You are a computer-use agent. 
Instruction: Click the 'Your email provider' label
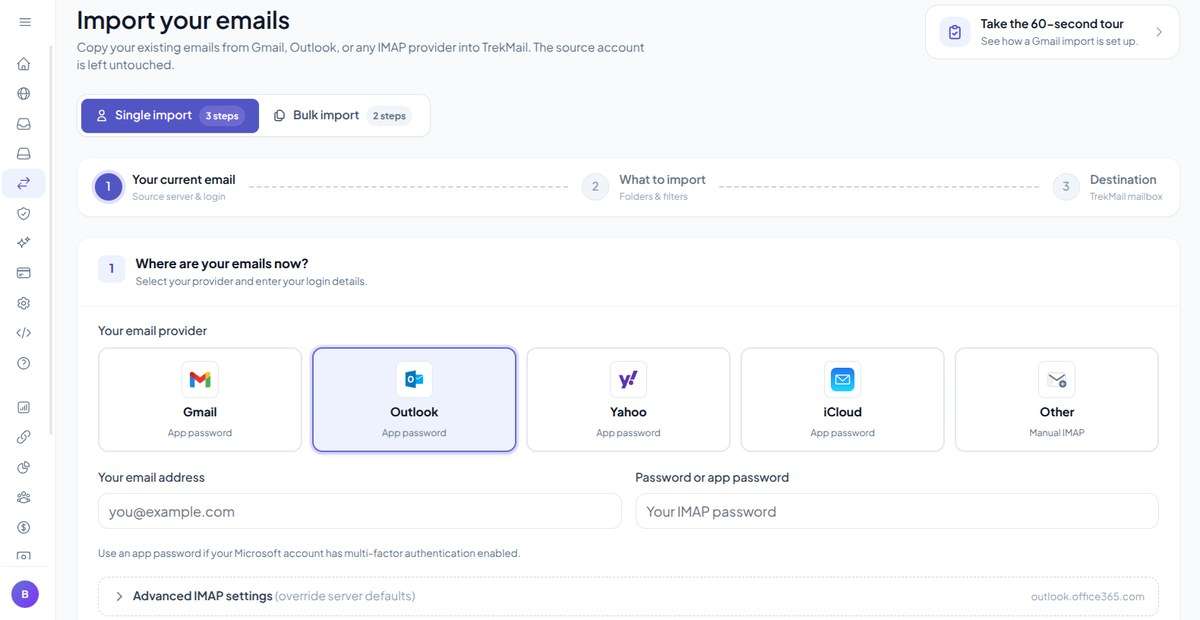pos(152,330)
